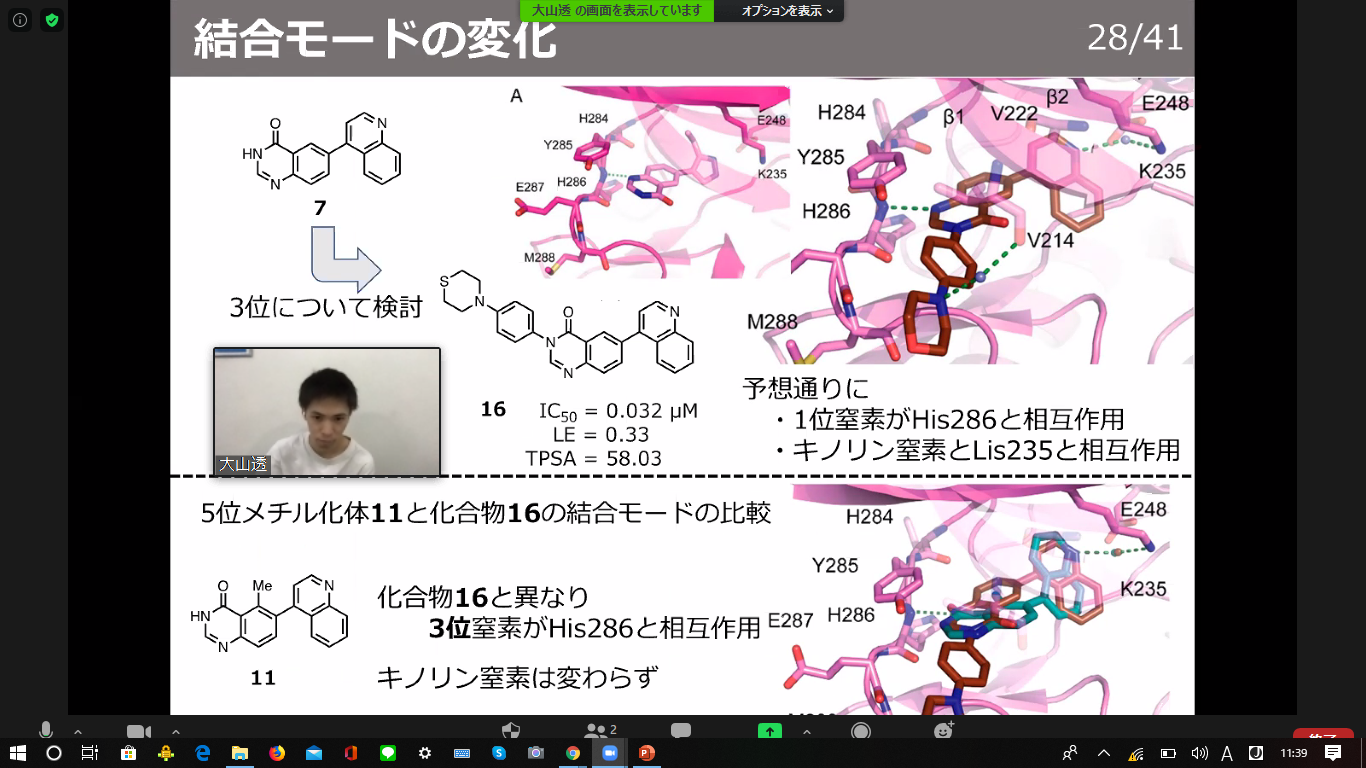Click the green screen-sharing notification banner
The image size is (1366, 768).
click(617, 11)
